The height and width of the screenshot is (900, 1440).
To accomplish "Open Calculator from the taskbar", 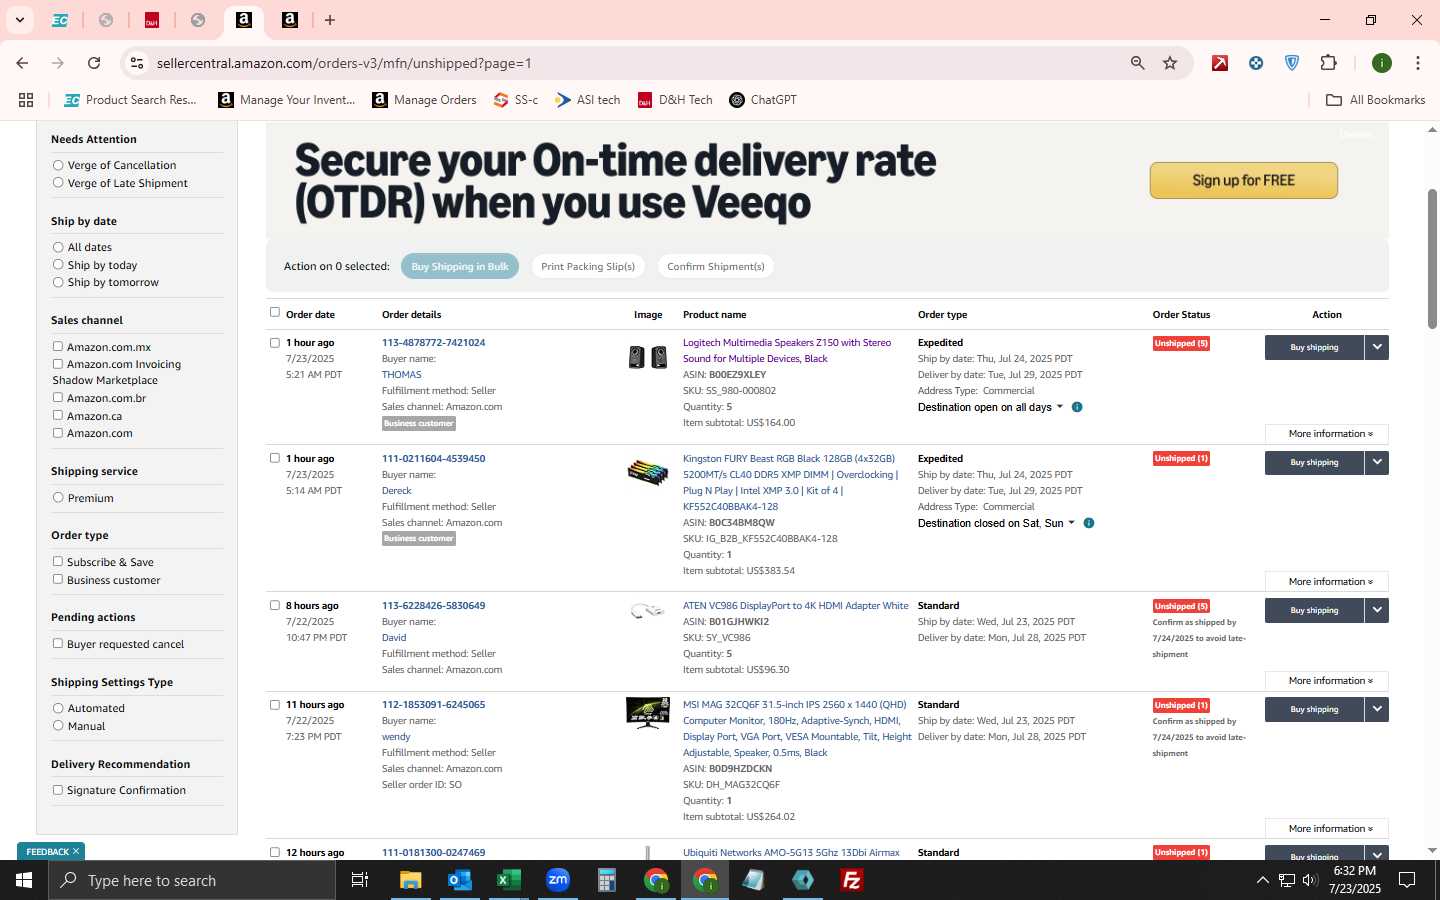I will pos(606,880).
